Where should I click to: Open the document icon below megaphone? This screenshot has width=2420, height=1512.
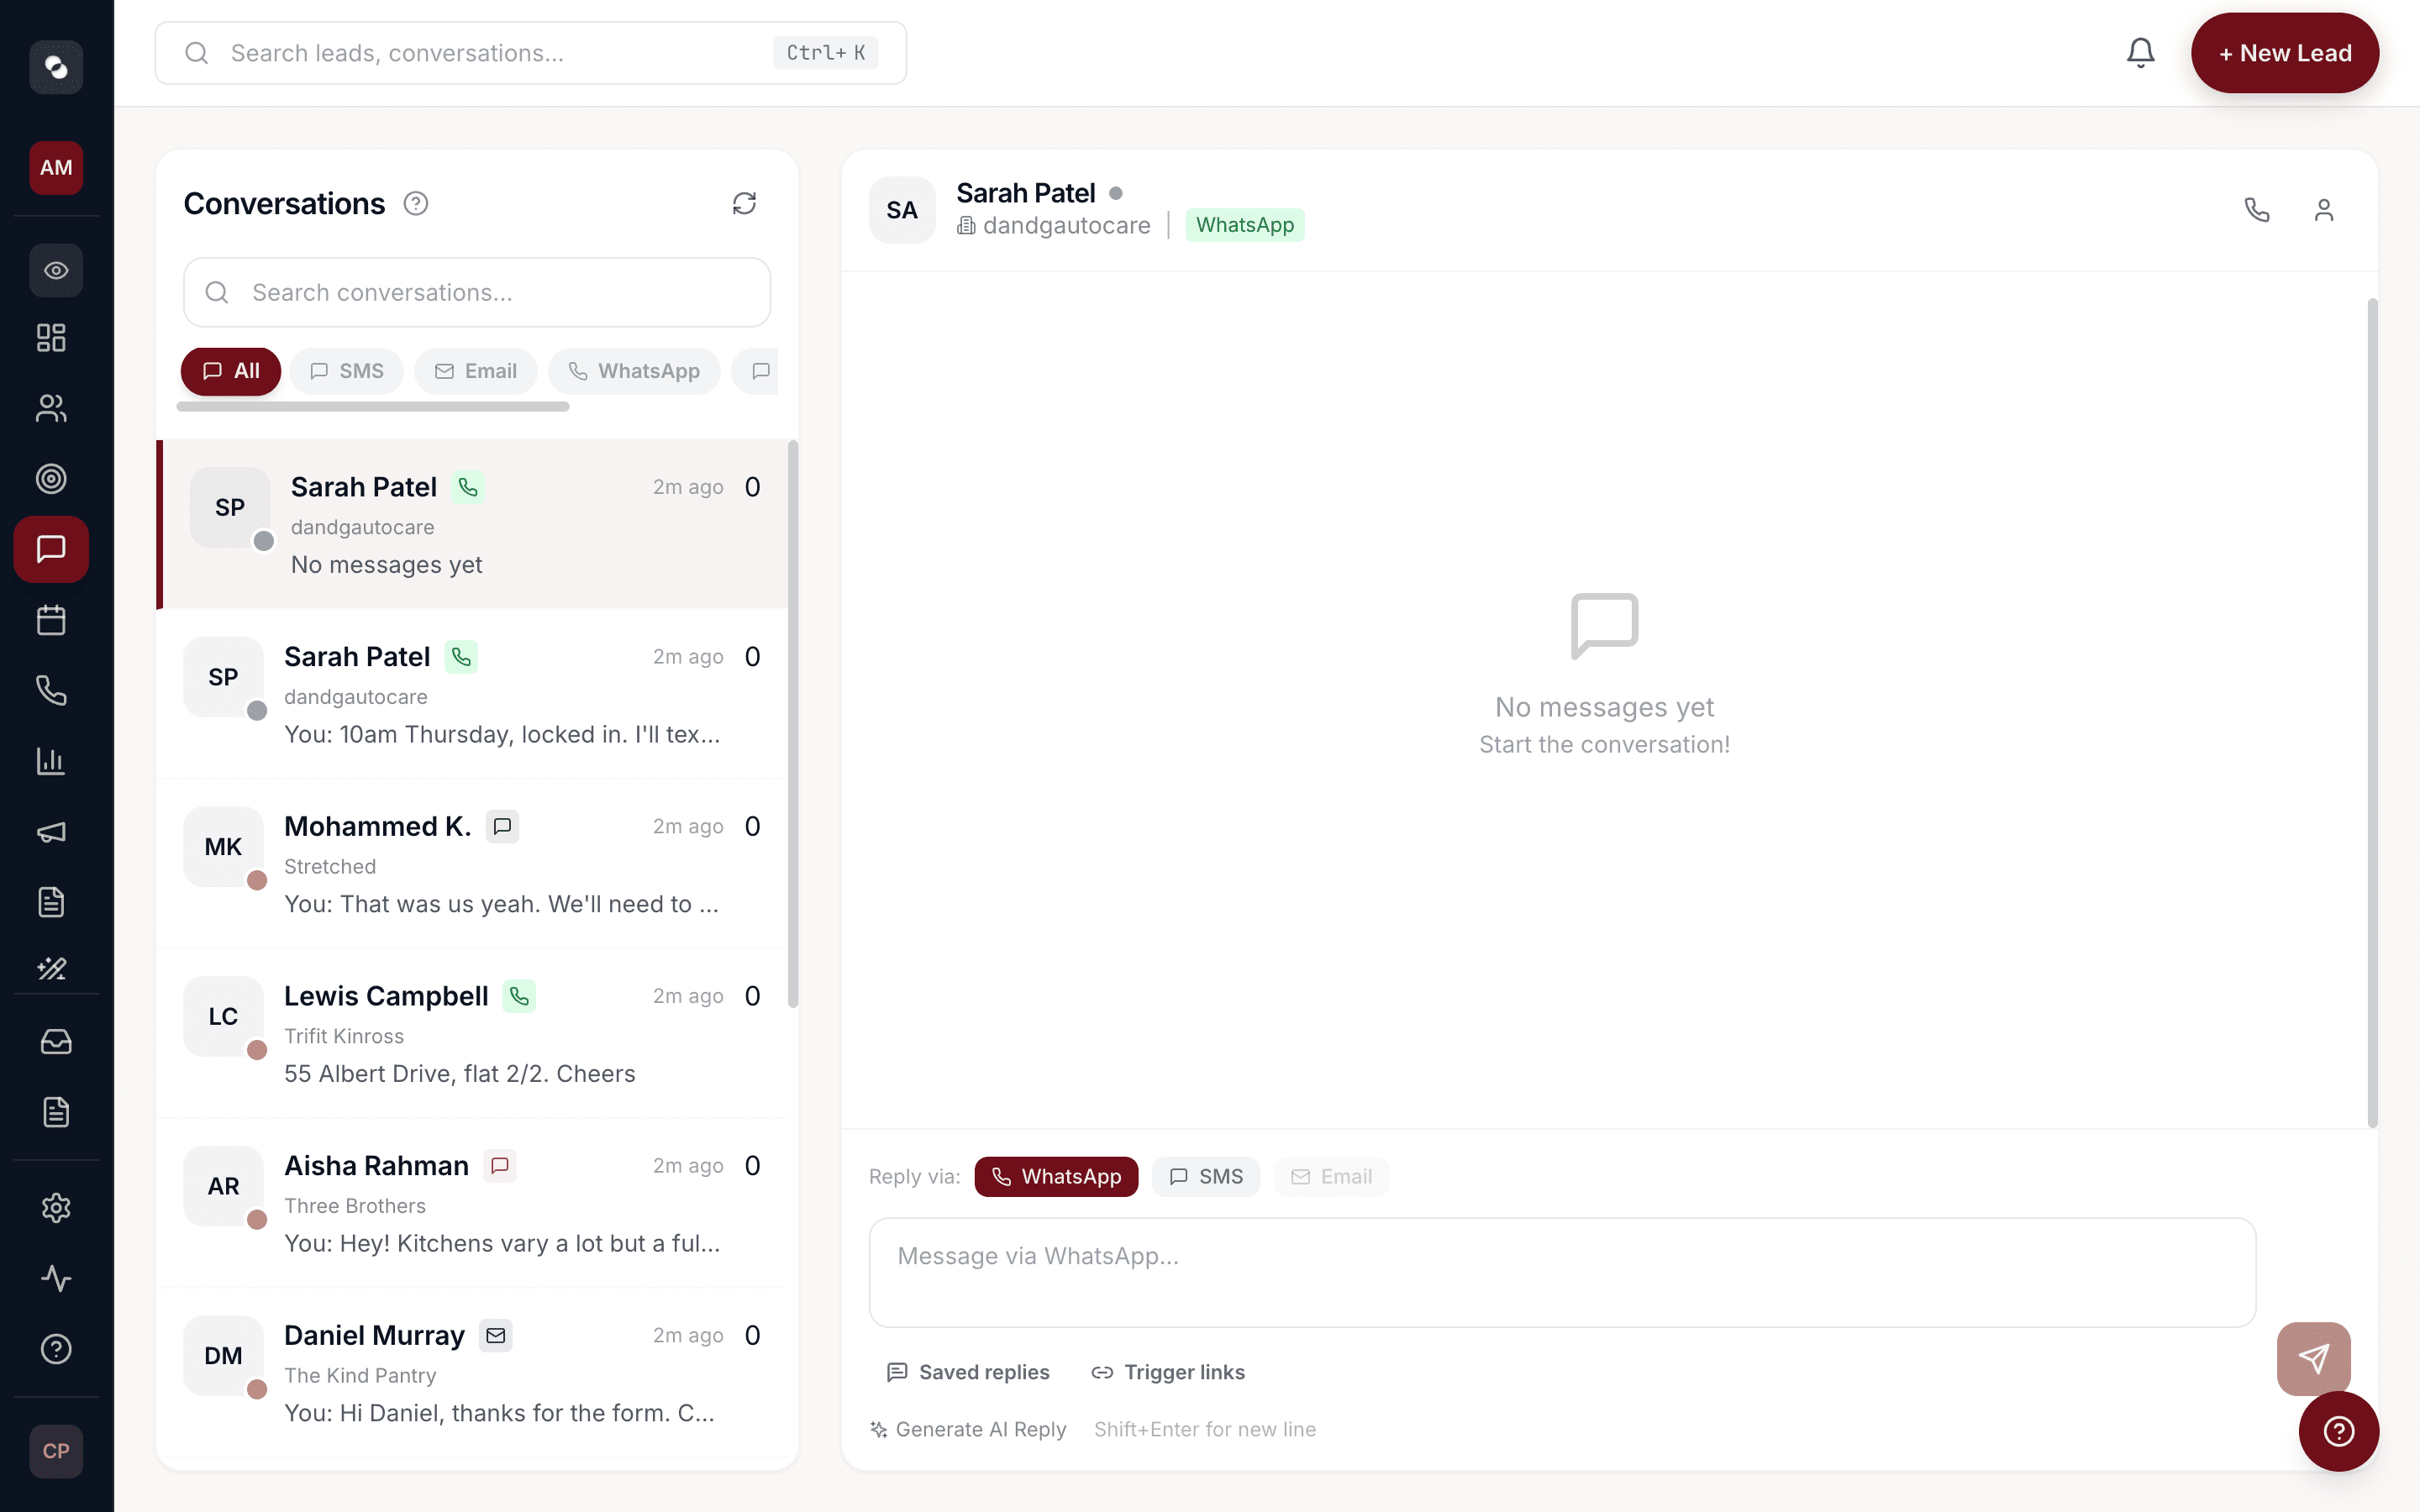(x=51, y=902)
